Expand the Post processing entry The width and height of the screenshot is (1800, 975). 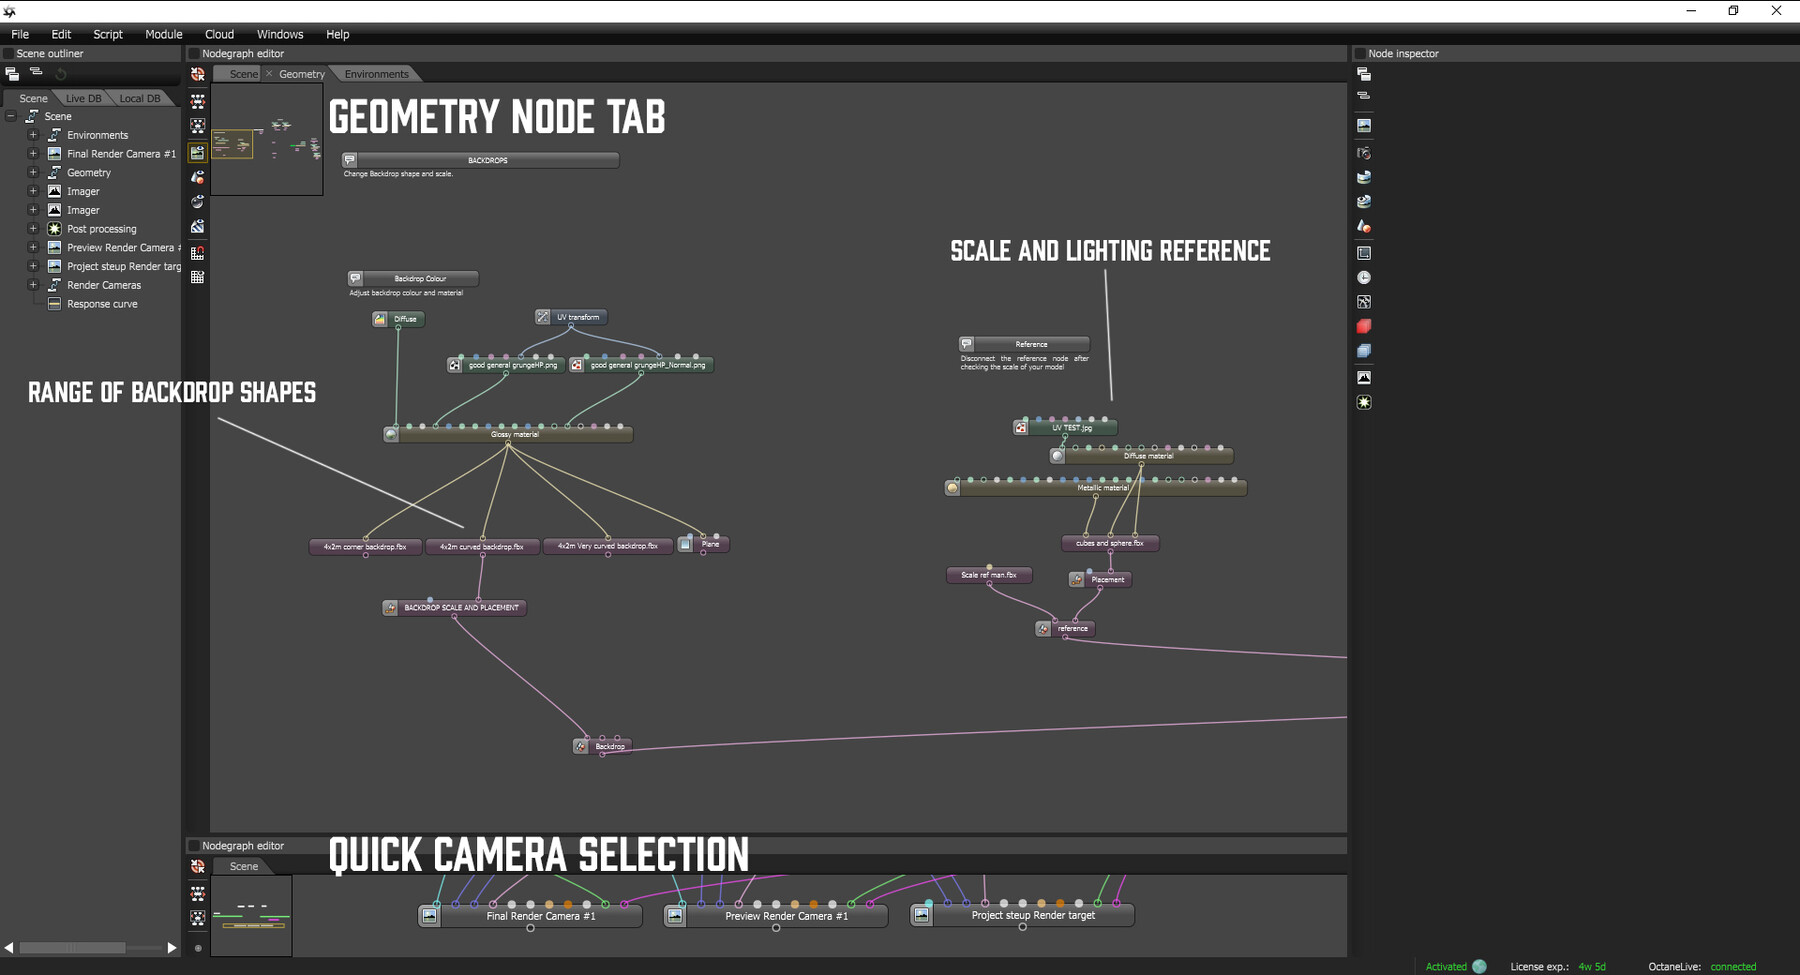point(32,228)
